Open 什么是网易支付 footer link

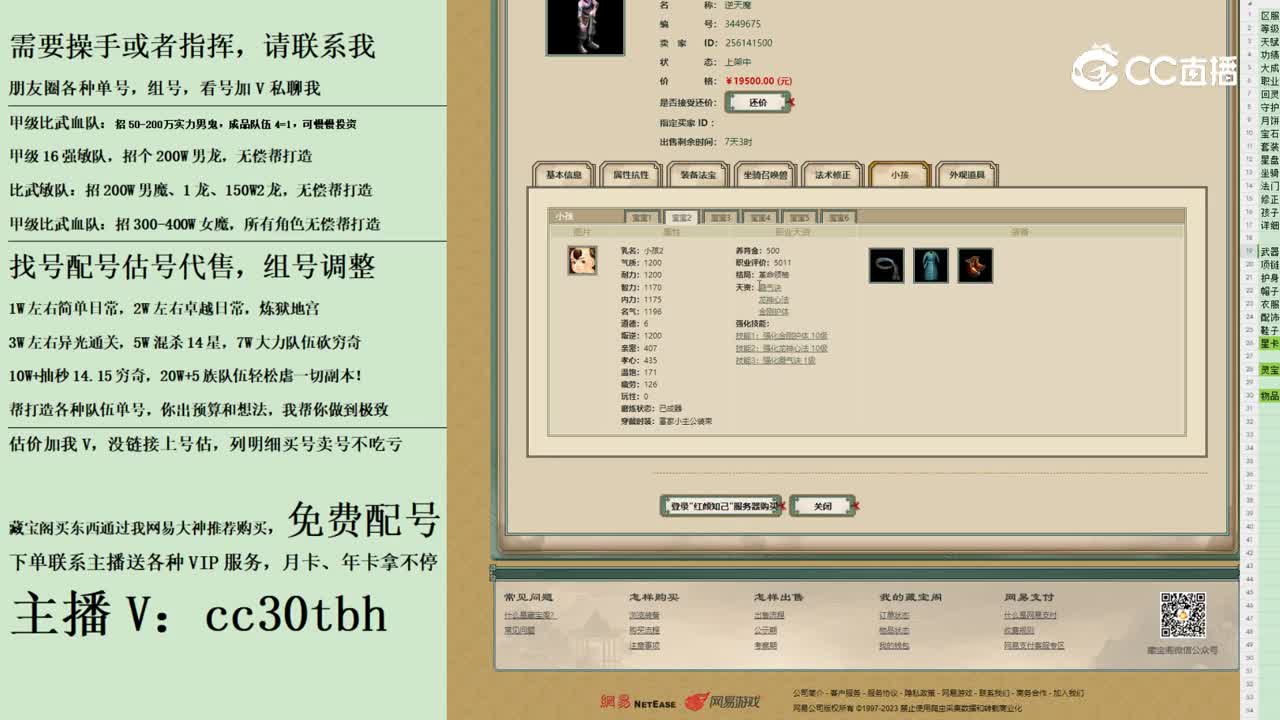[x=1030, y=615]
